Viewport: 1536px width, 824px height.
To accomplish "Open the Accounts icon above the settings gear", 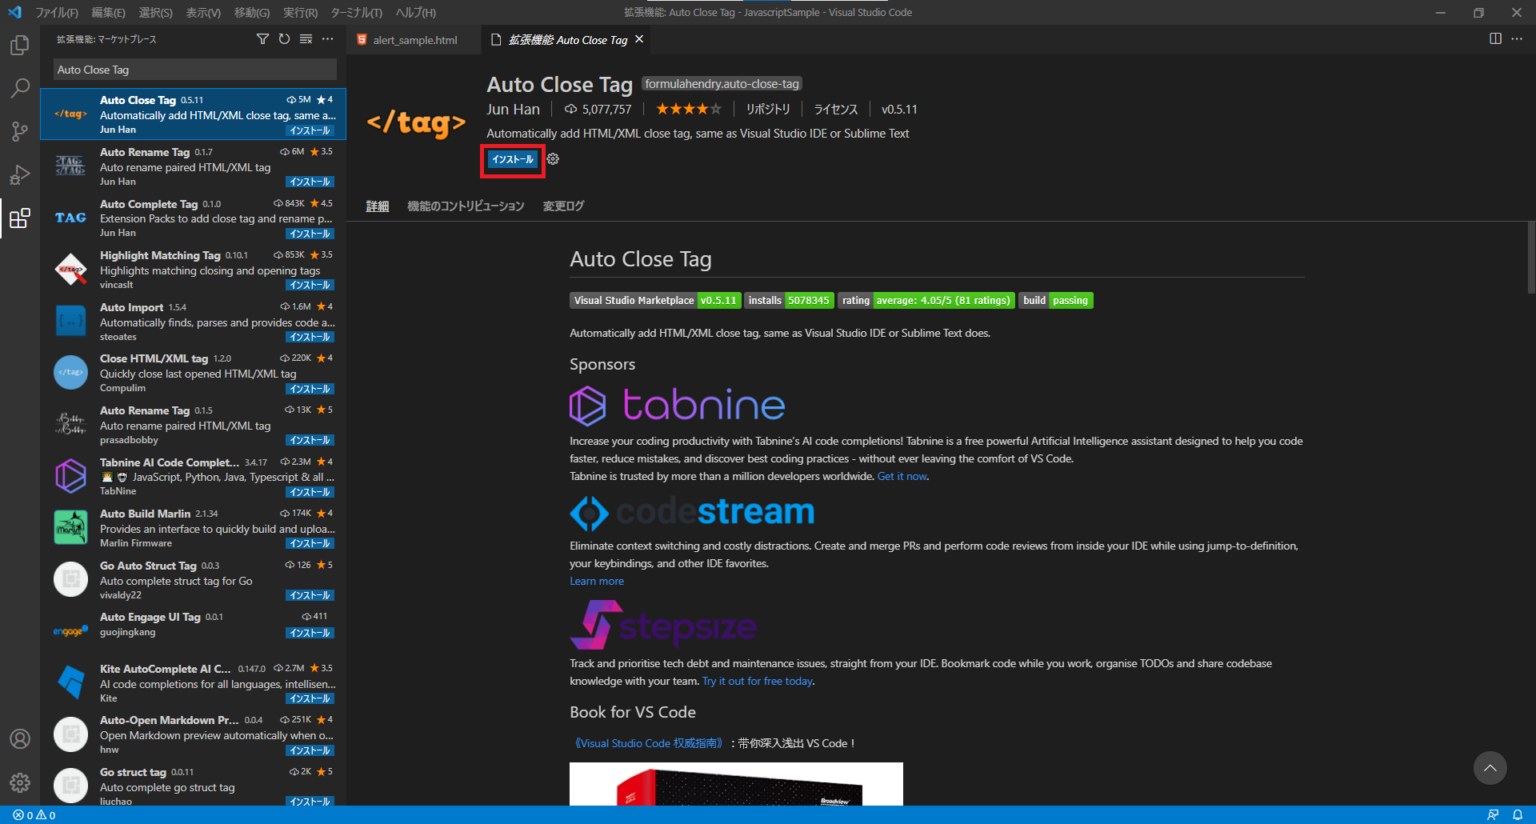I will [20, 738].
